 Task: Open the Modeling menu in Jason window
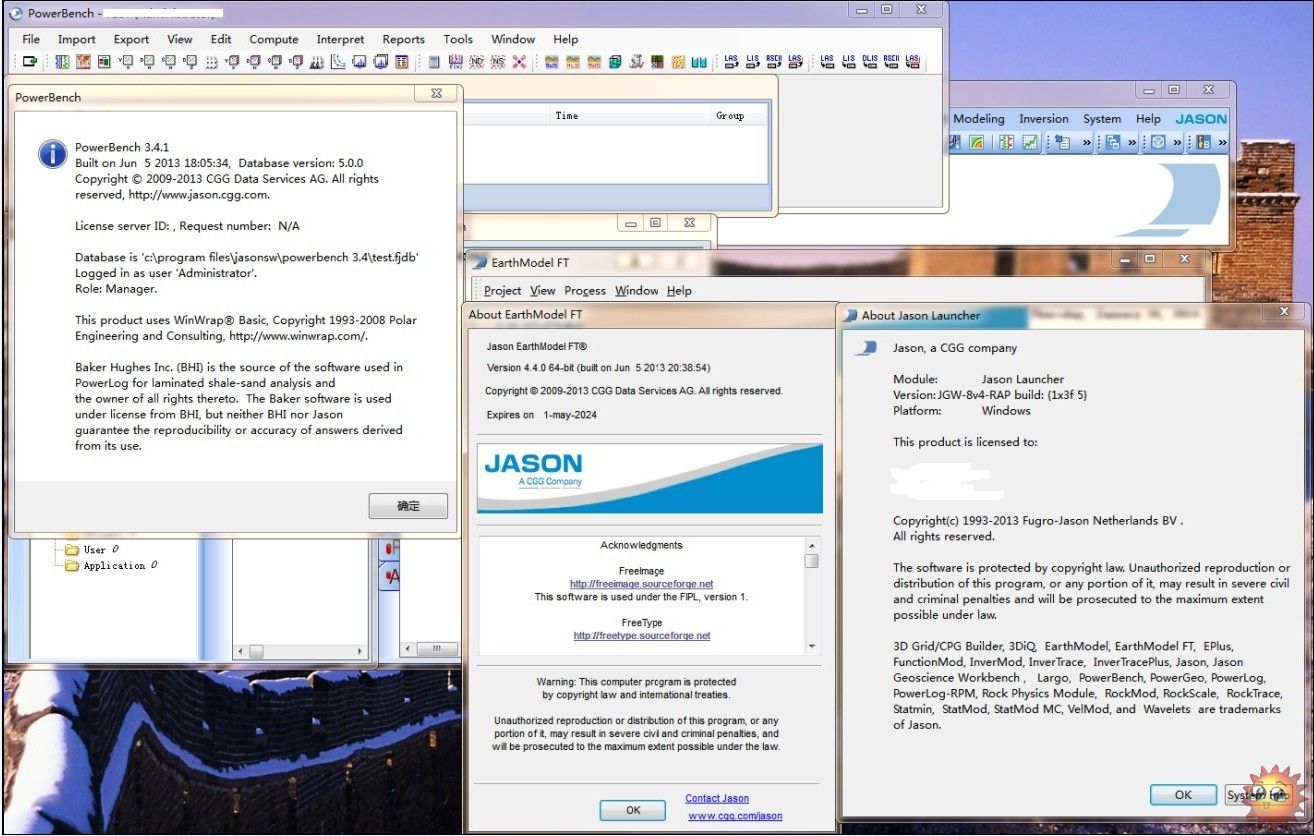coord(979,118)
